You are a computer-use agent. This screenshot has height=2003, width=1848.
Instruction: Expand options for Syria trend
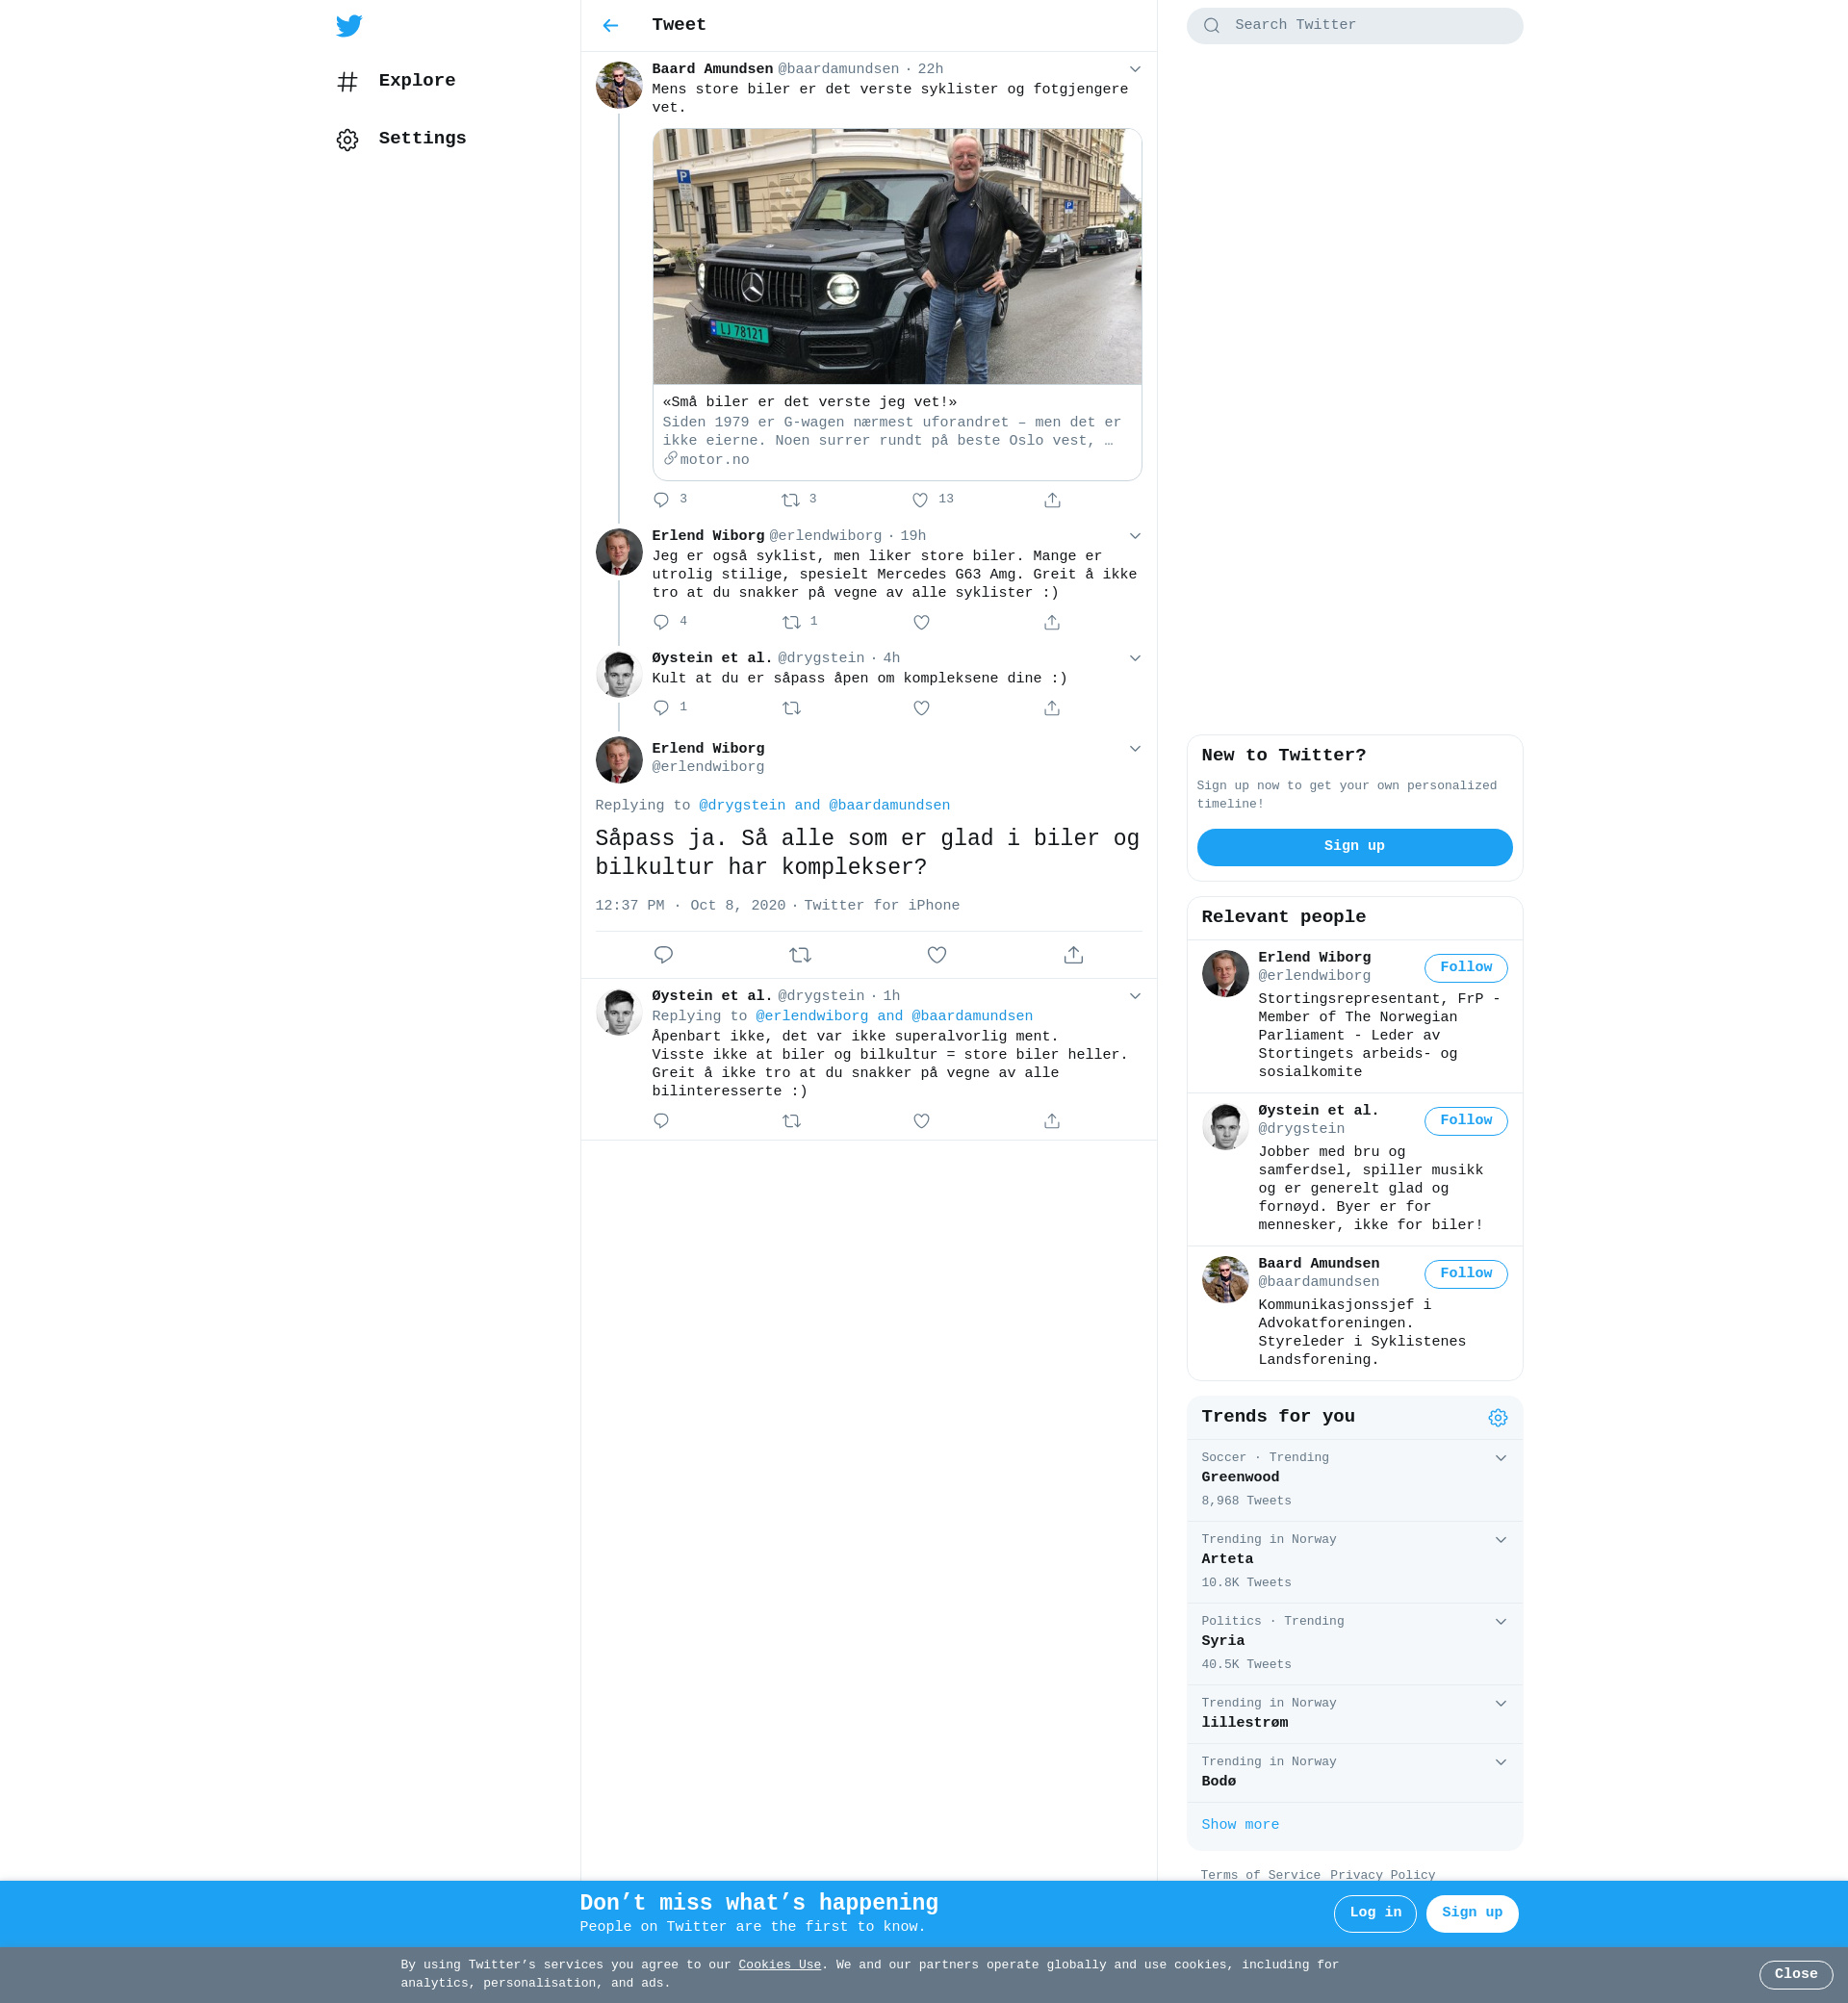tap(1500, 1622)
